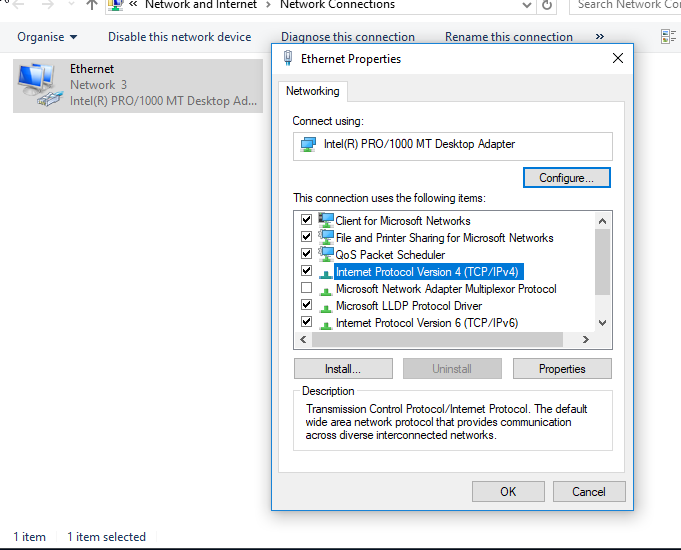
Task: Click the Install button
Action: pos(343,369)
